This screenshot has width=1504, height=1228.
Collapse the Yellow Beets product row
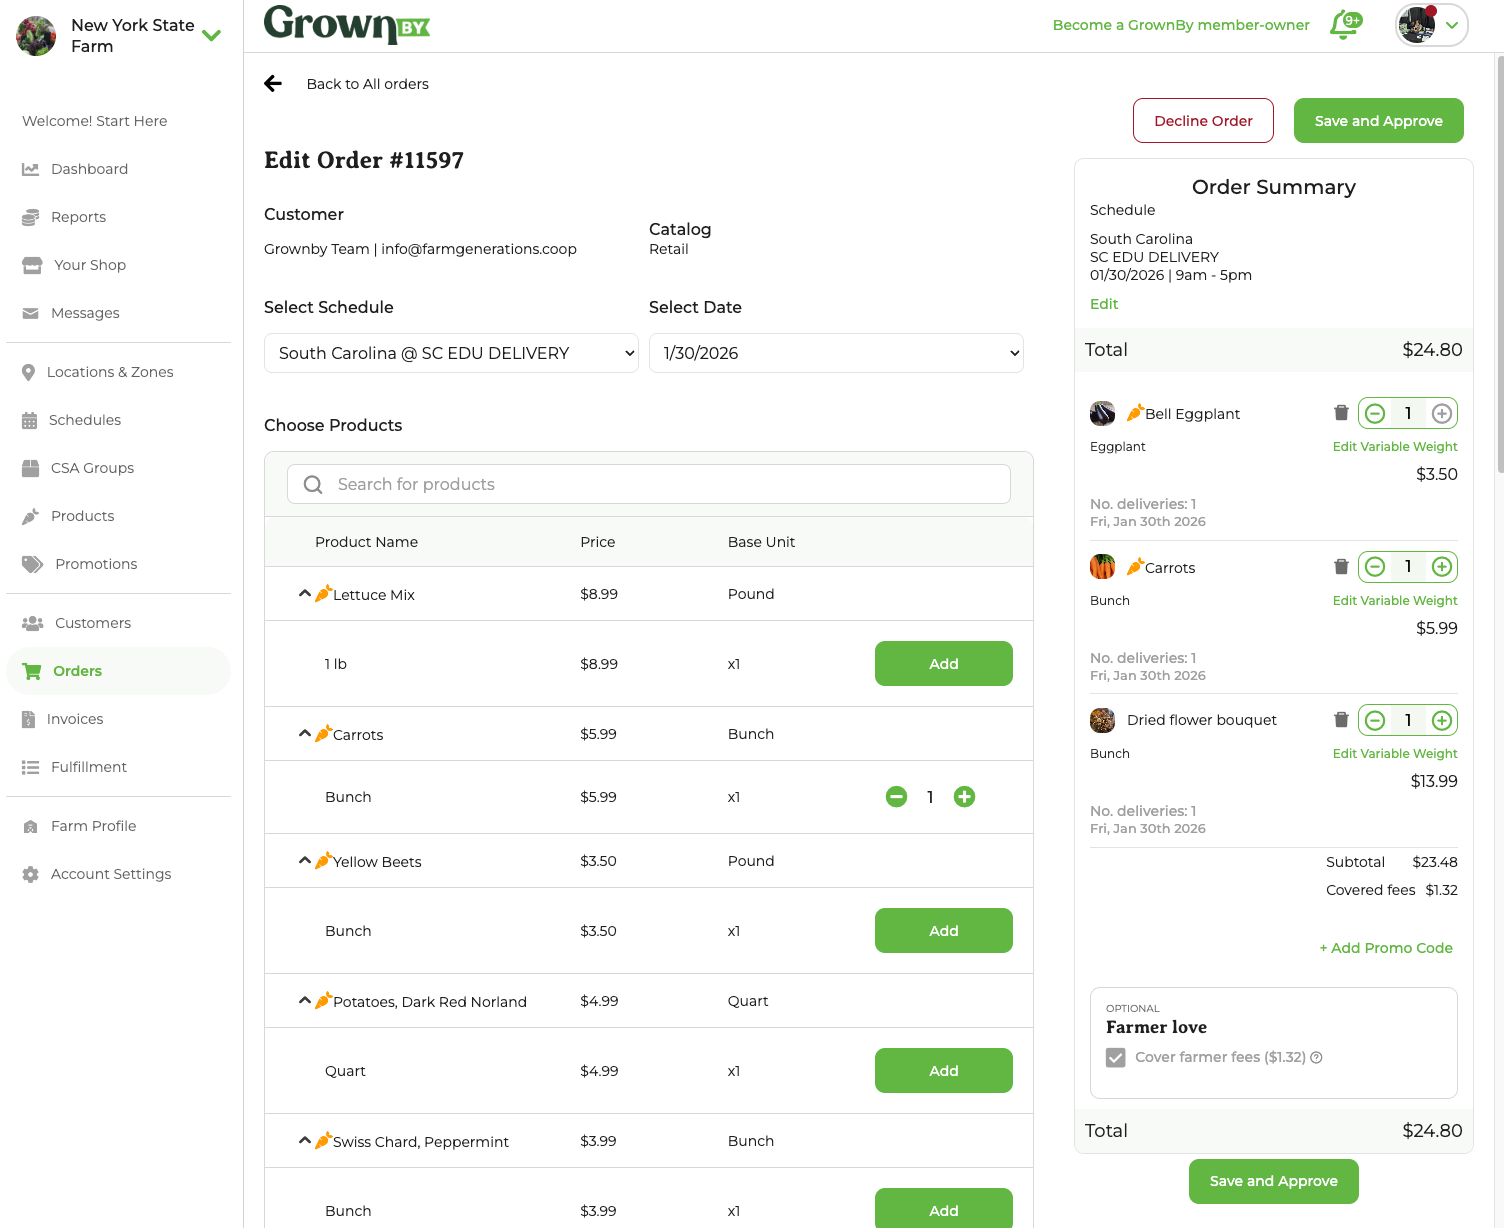click(x=305, y=861)
